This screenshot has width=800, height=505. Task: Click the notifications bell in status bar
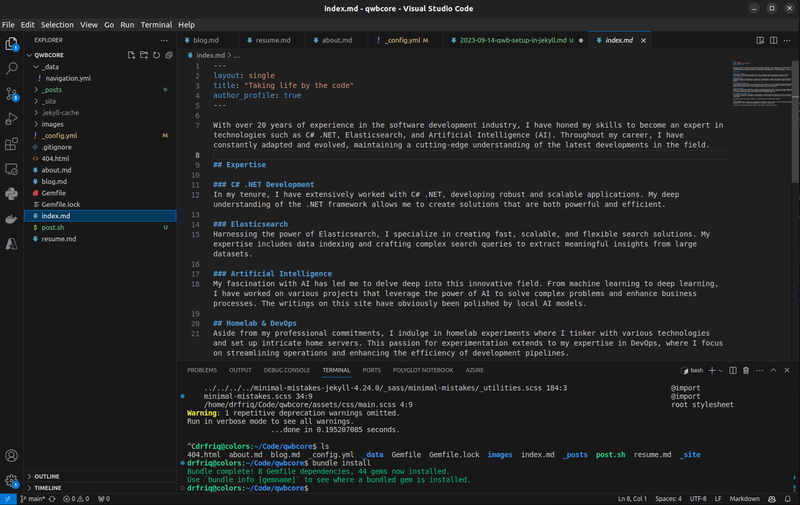point(788,499)
